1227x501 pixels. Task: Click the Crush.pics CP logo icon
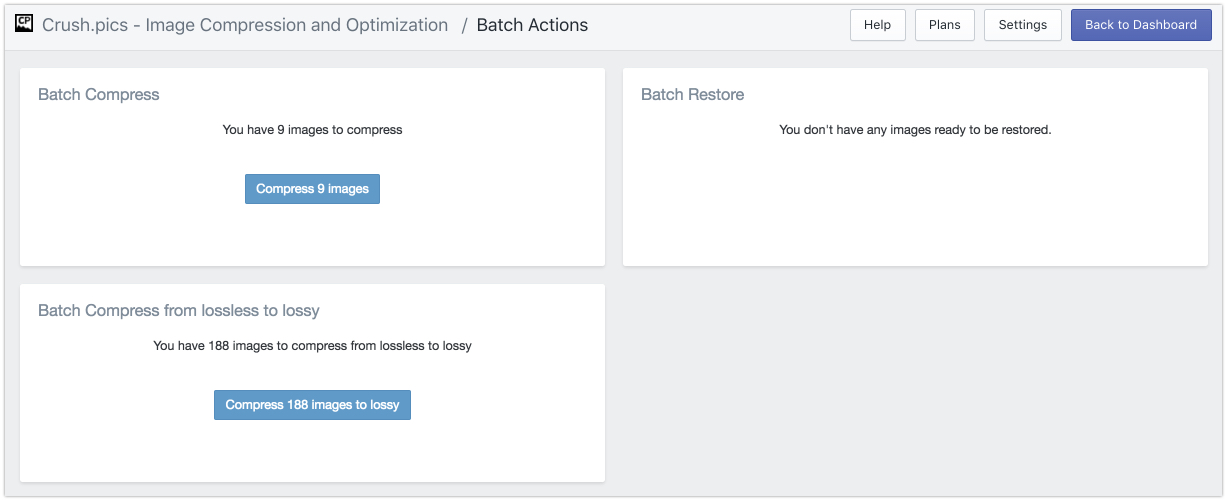[x=24, y=25]
